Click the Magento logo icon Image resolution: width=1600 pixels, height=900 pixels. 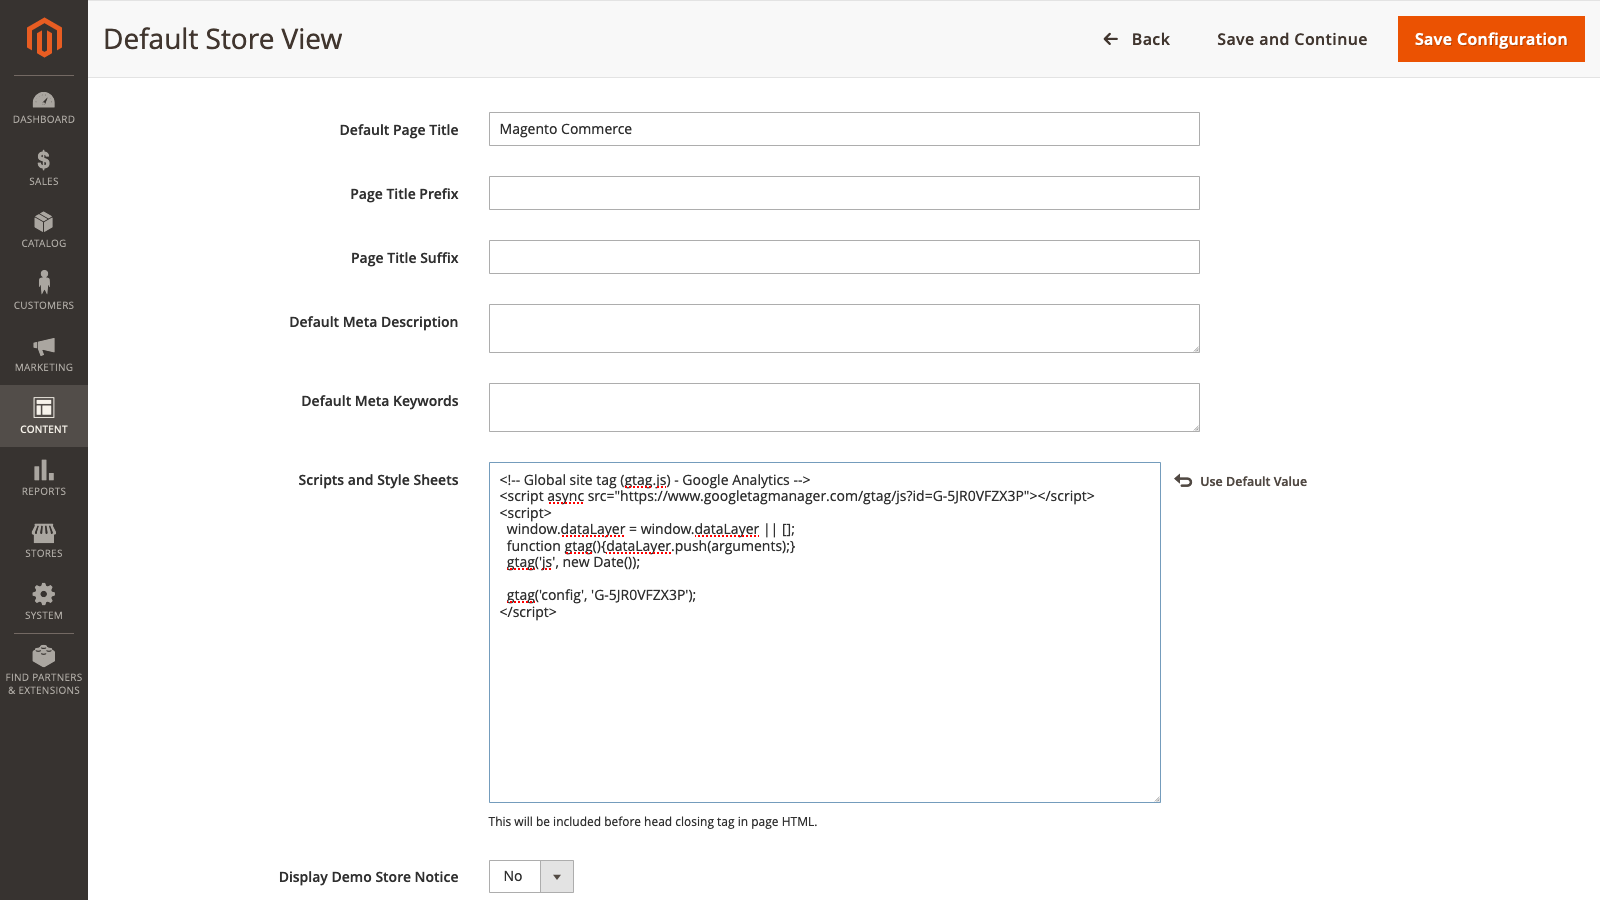(44, 38)
